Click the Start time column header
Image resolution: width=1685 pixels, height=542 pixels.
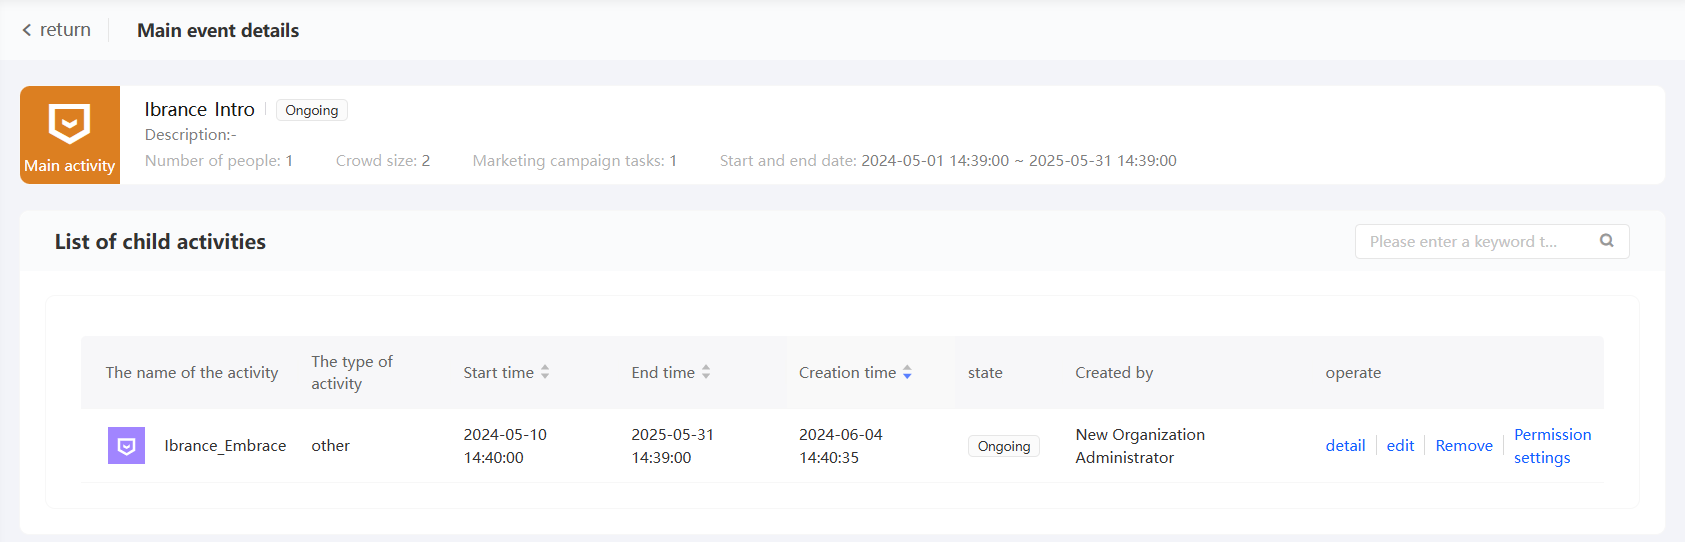click(x=498, y=373)
